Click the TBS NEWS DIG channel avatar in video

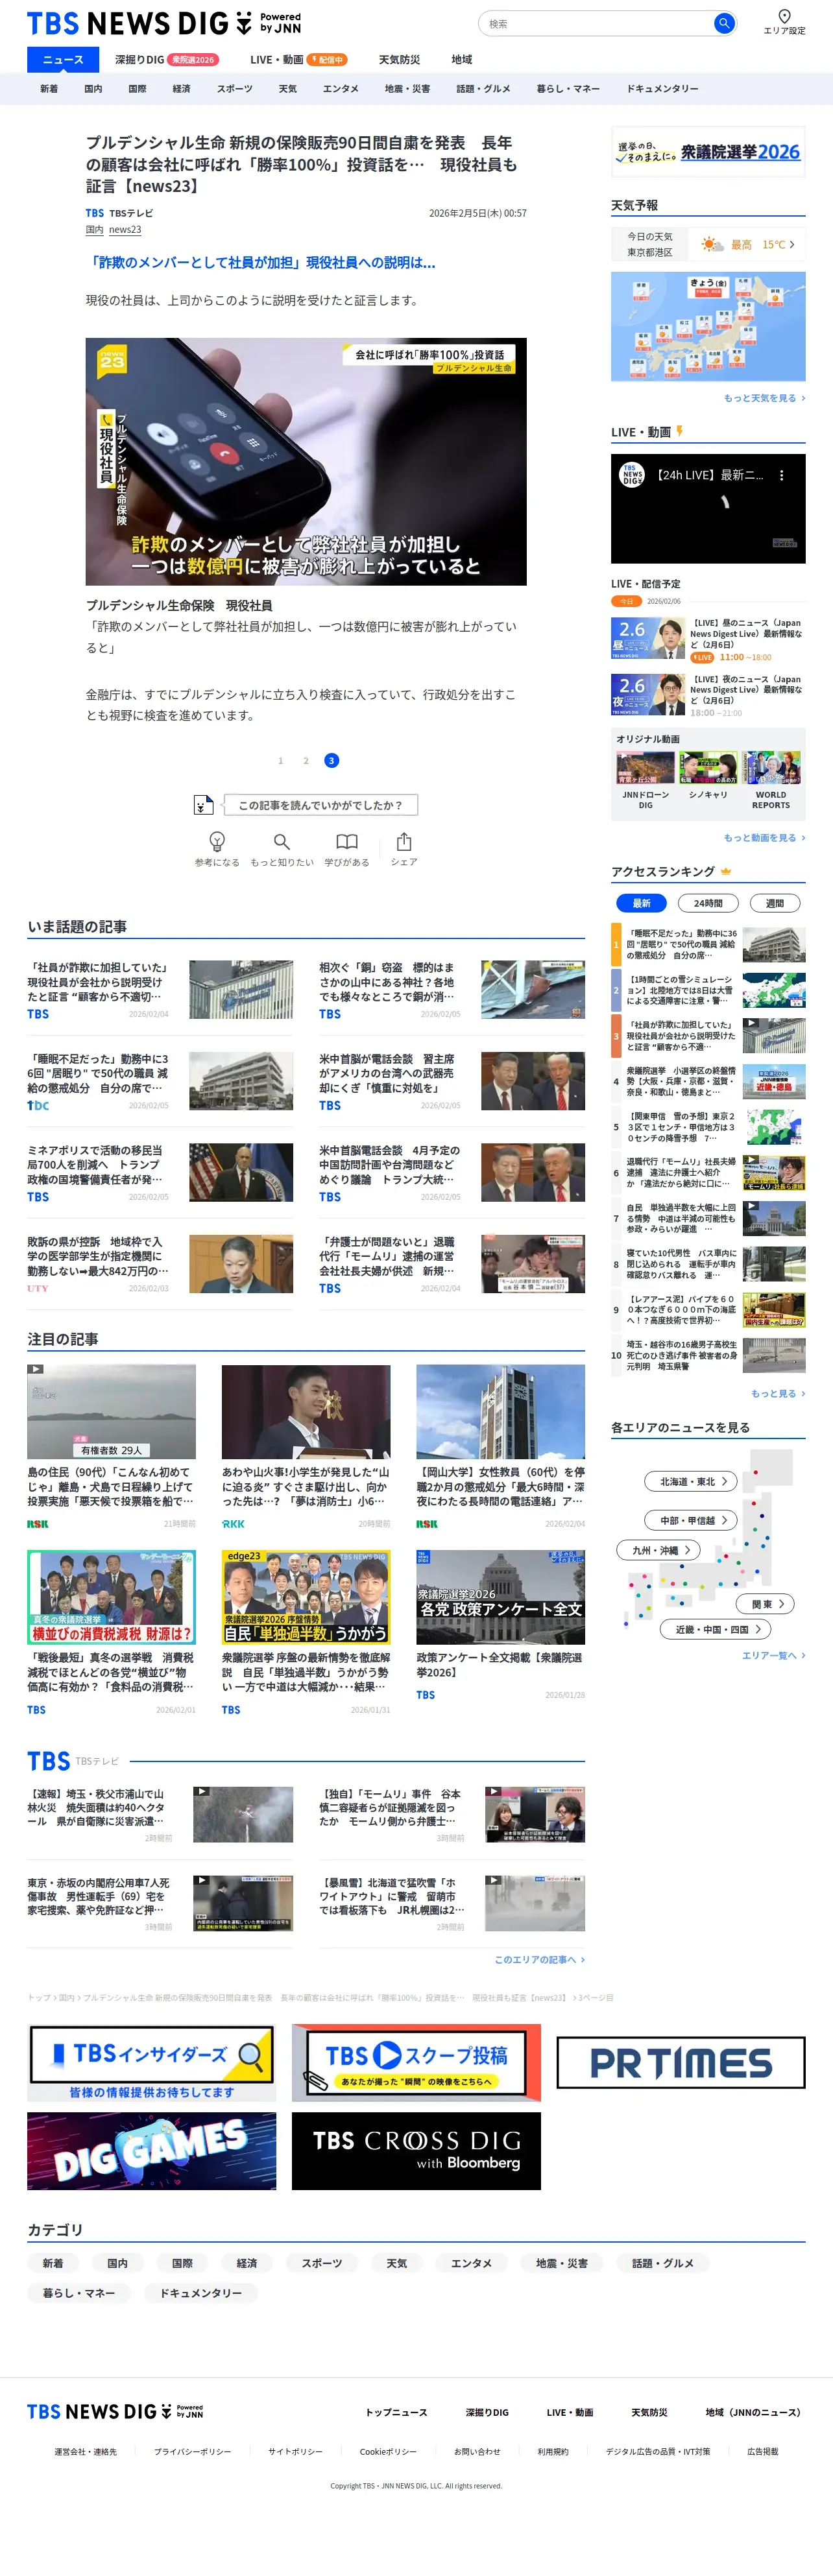pos(632,475)
